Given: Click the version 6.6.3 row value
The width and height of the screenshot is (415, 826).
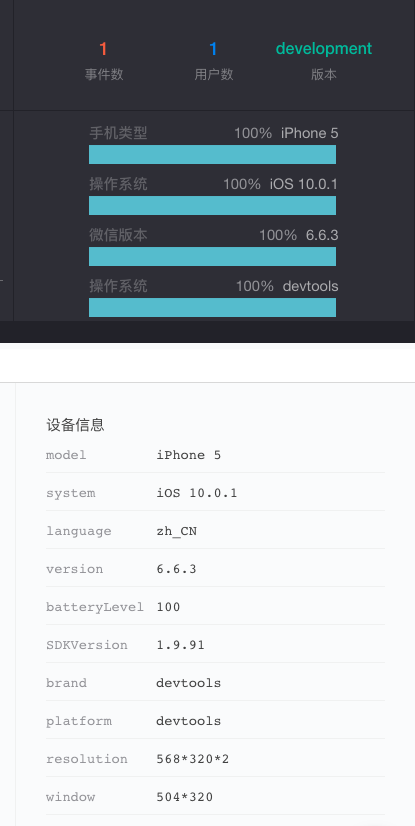Looking at the screenshot, I should [176, 569].
